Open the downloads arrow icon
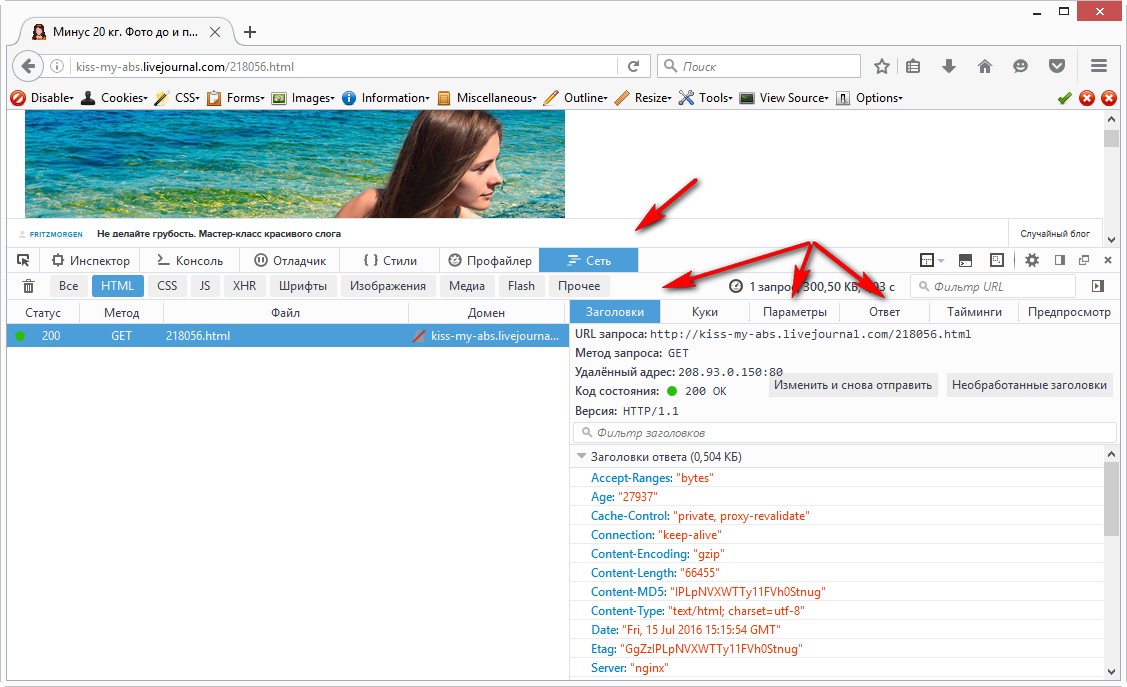 [x=949, y=66]
